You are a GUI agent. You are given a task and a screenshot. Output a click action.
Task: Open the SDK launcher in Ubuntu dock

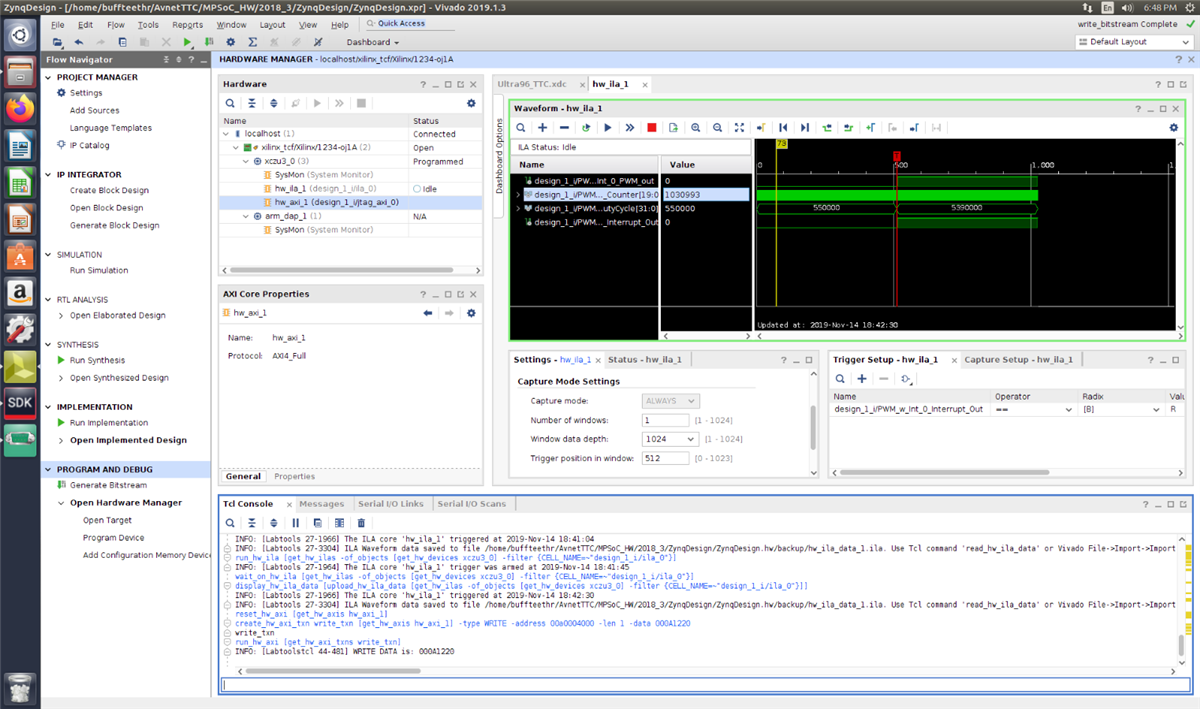19,402
